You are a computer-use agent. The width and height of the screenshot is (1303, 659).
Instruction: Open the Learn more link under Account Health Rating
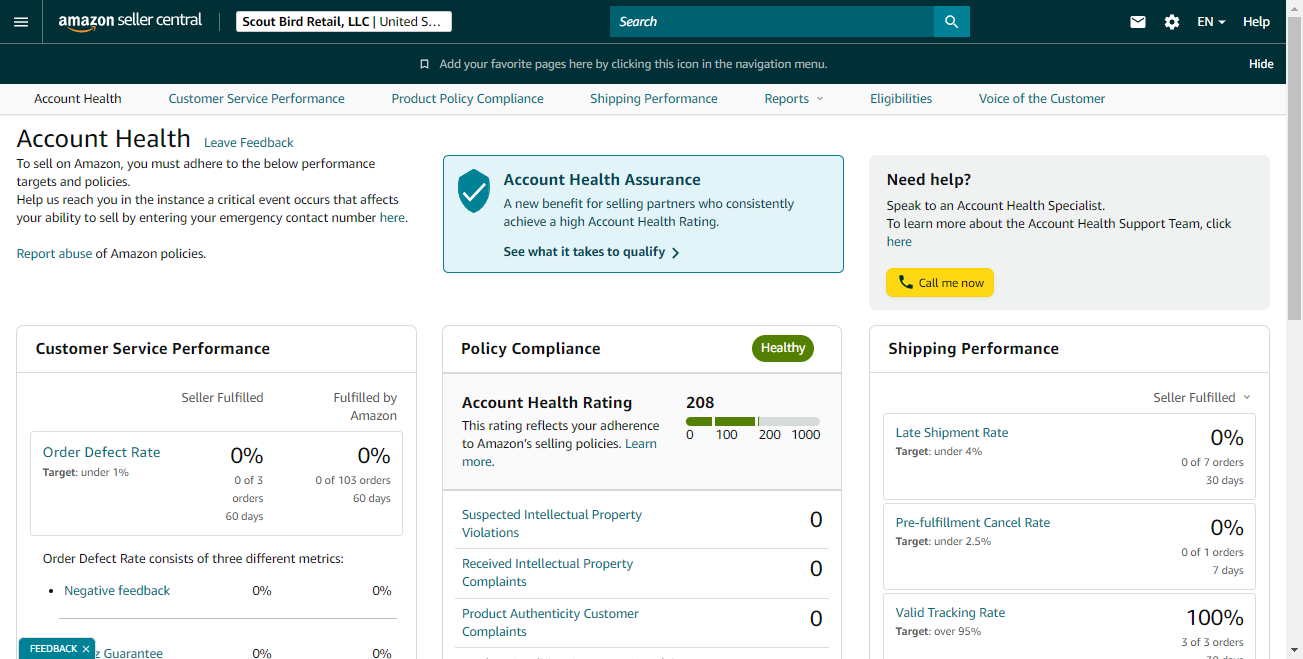(x=559, y=452)
